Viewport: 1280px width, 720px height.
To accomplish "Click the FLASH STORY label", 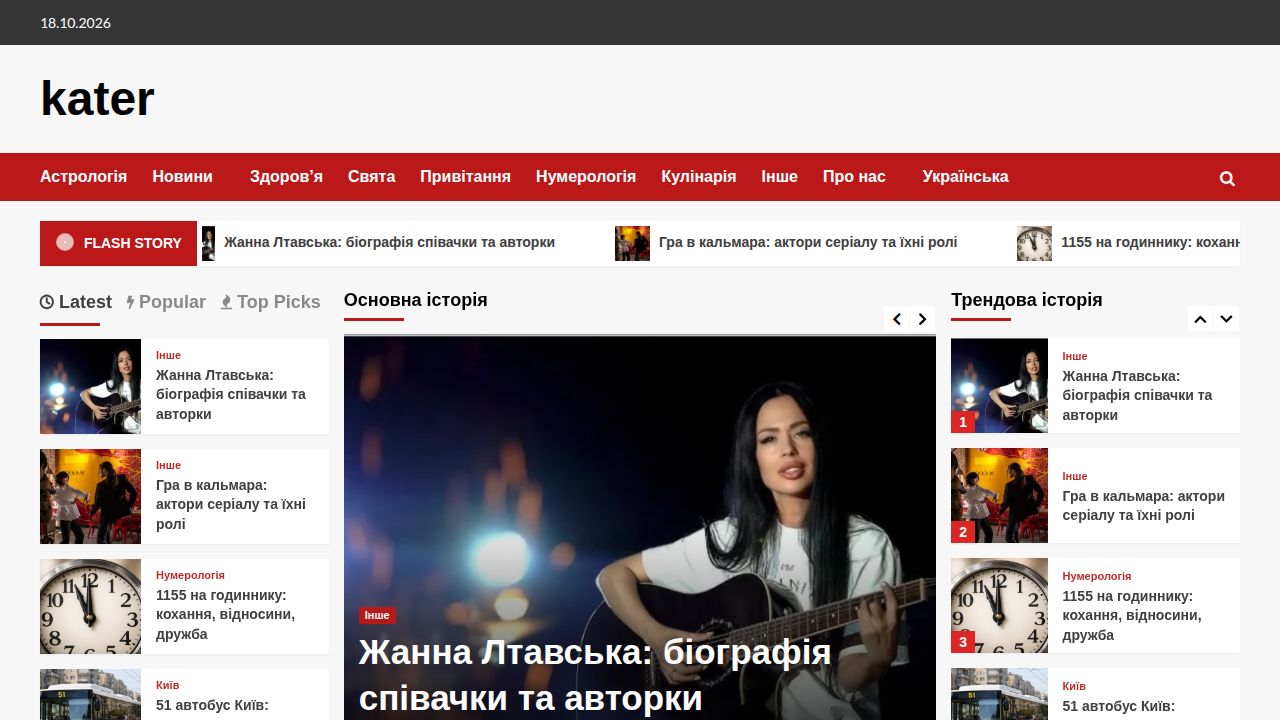I will pyautogui.click(x=118, y=243).
